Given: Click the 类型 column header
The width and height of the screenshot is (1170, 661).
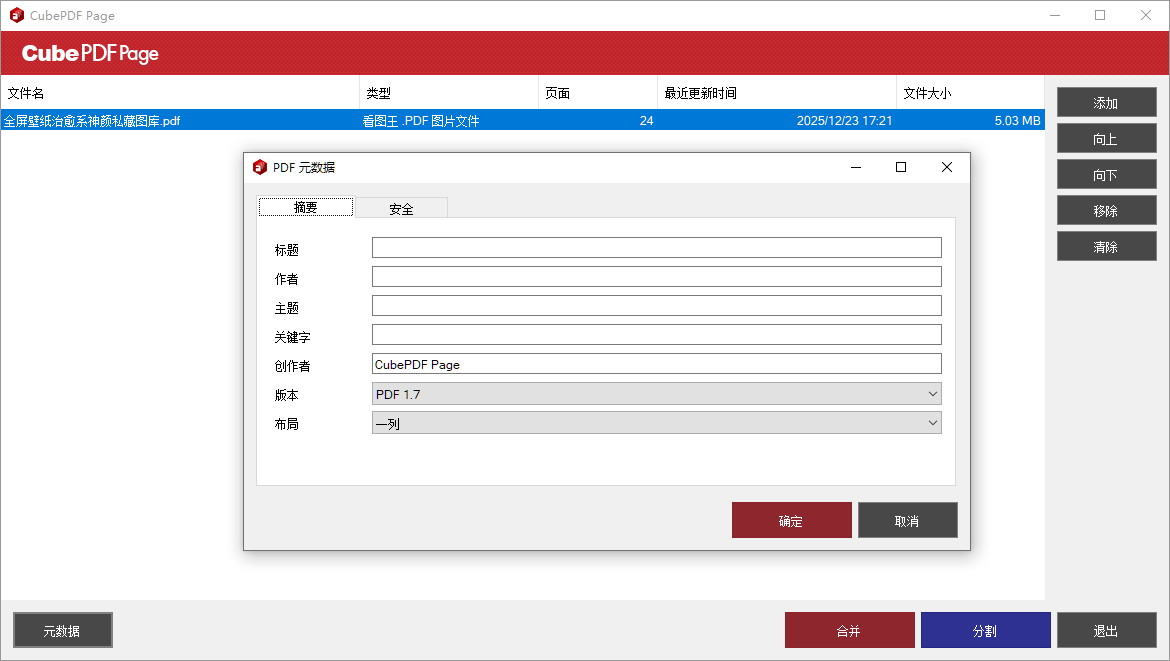Looking at the screenshot, I should (x=448, y=93).
